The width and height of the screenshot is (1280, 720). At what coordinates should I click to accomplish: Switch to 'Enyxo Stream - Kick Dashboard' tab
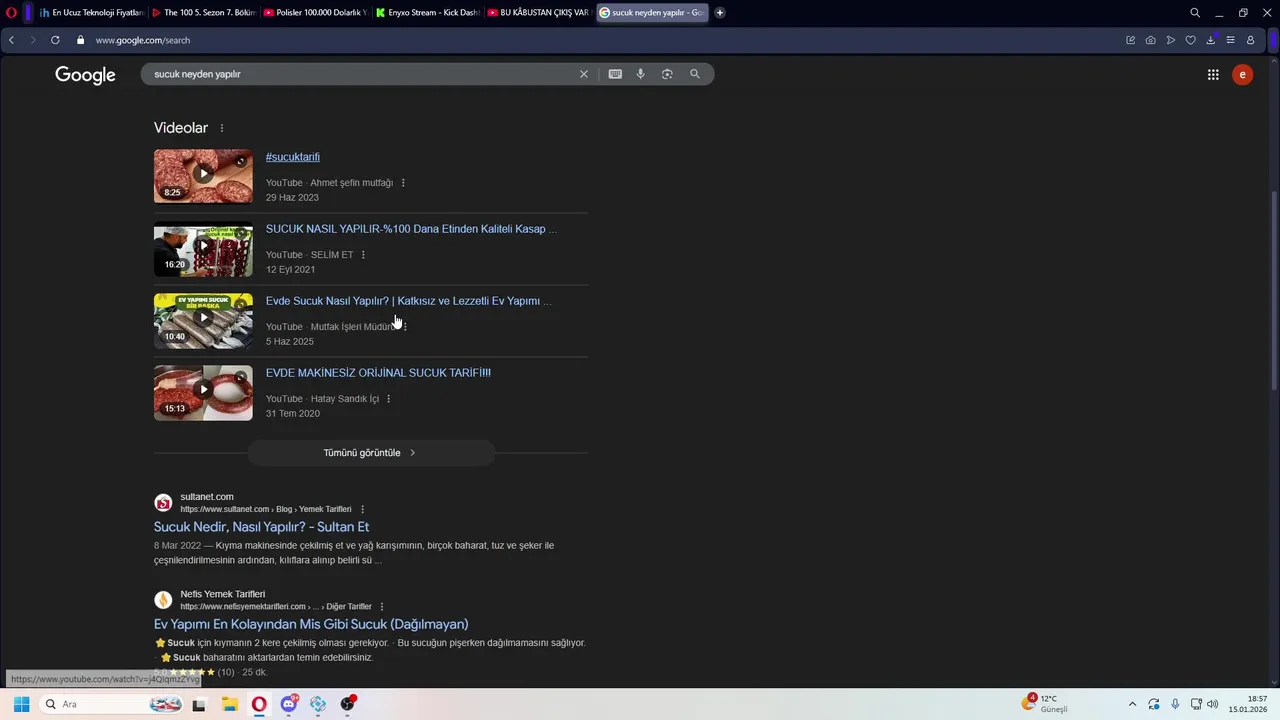point(428,13)
